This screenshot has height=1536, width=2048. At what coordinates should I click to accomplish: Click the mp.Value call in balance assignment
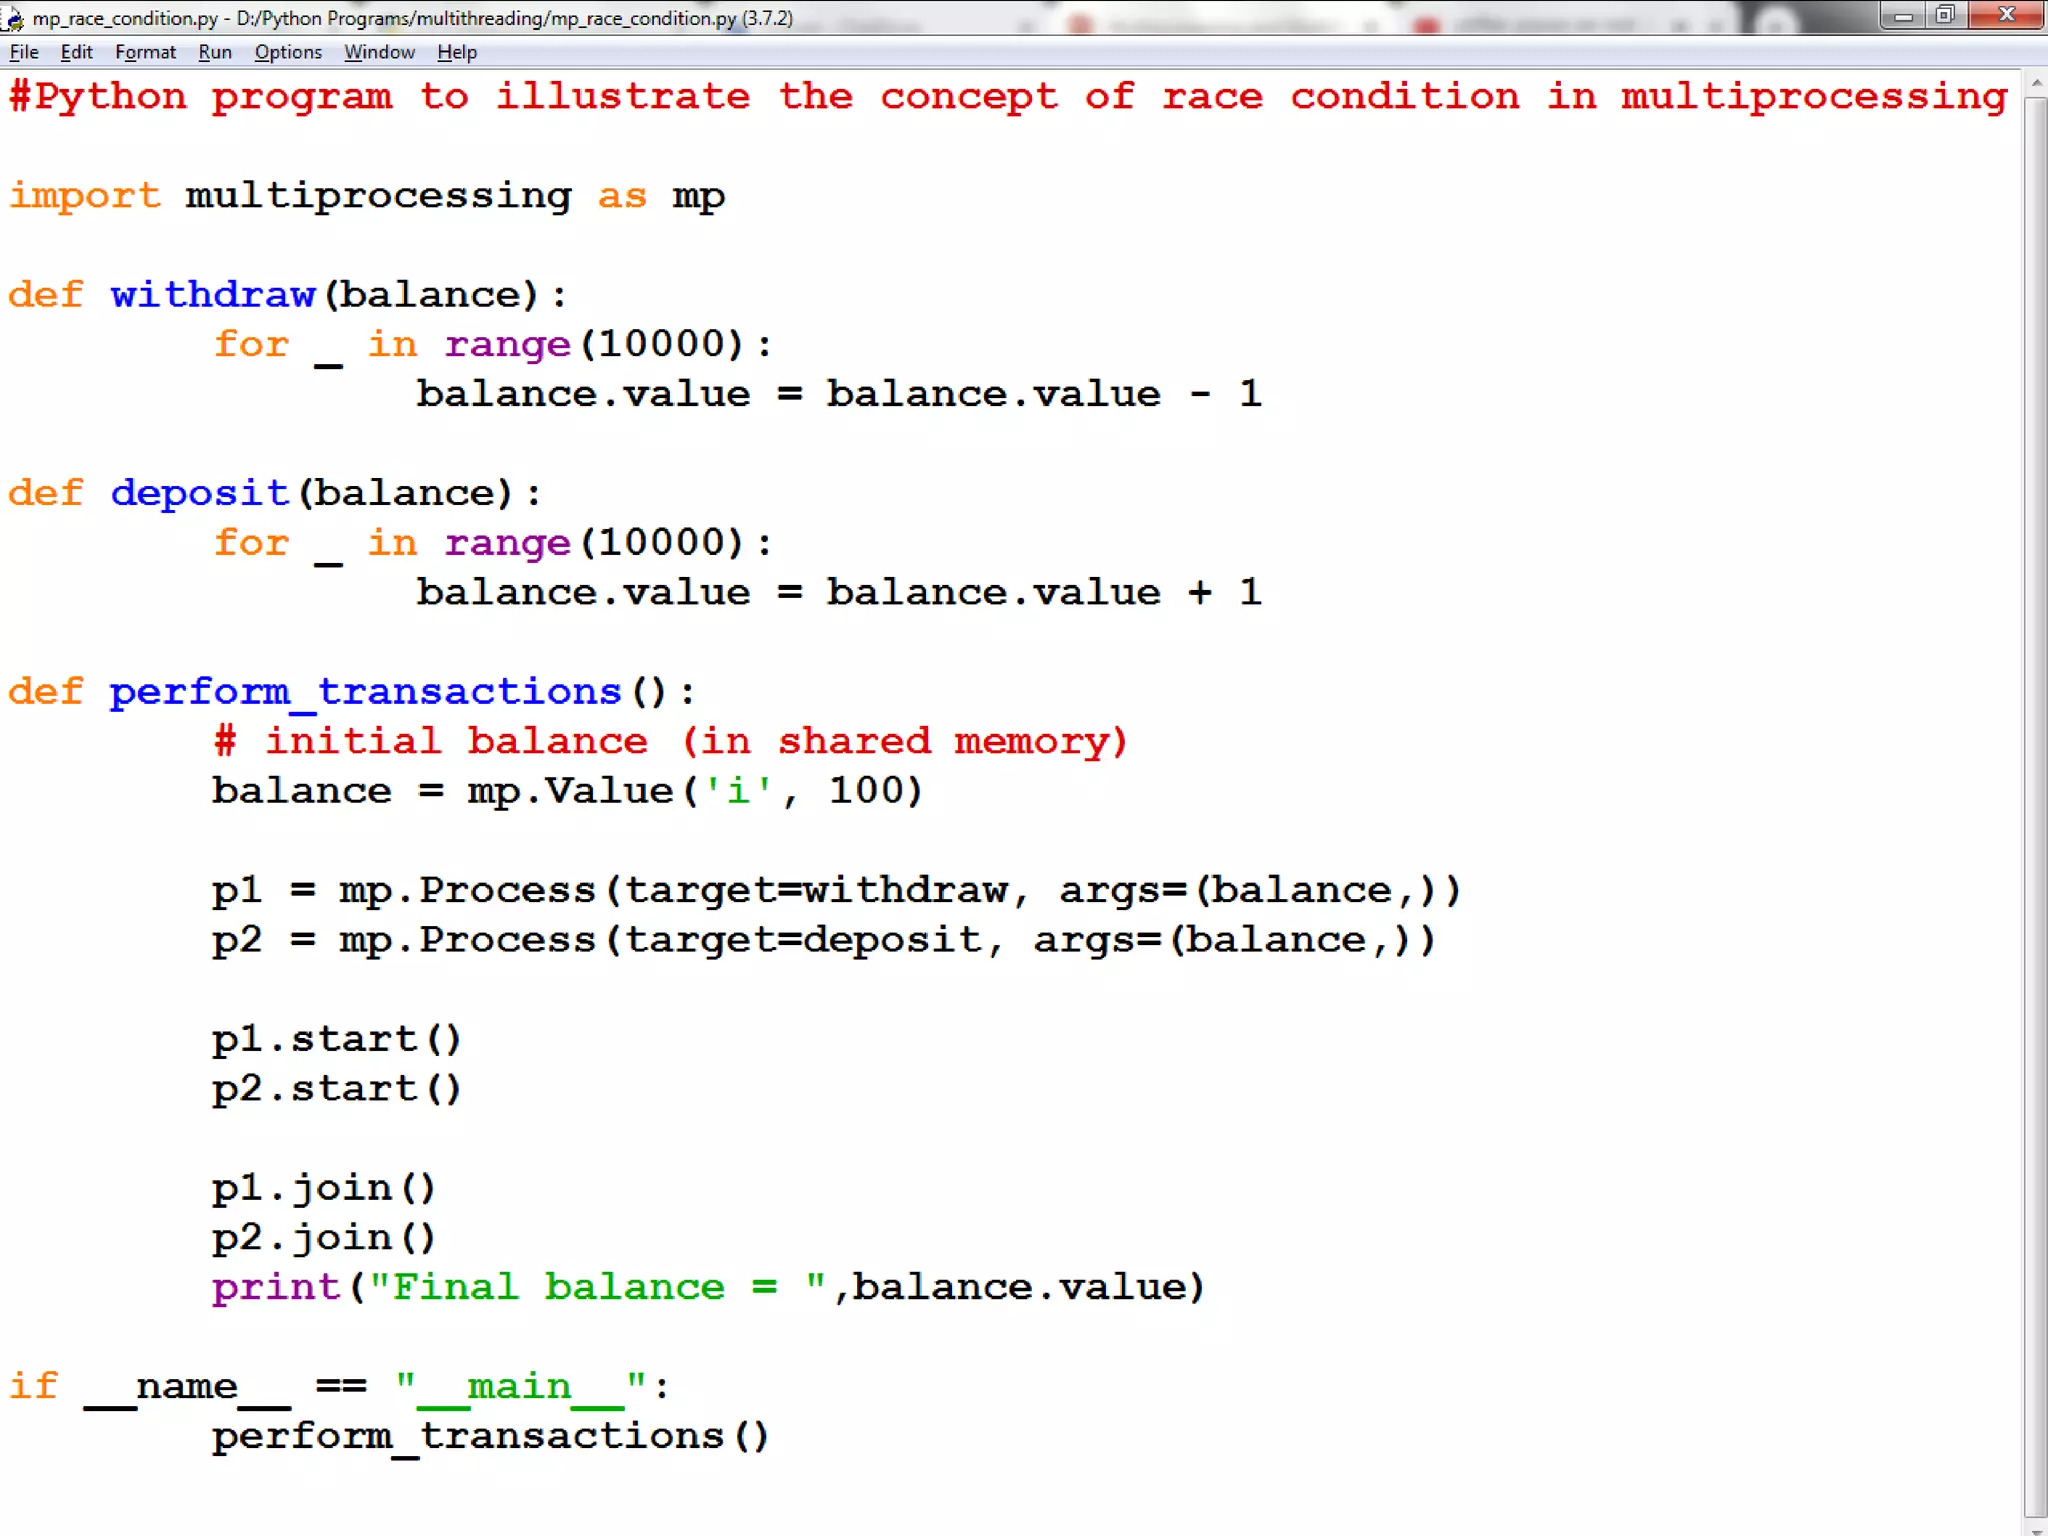click(570, 791)
